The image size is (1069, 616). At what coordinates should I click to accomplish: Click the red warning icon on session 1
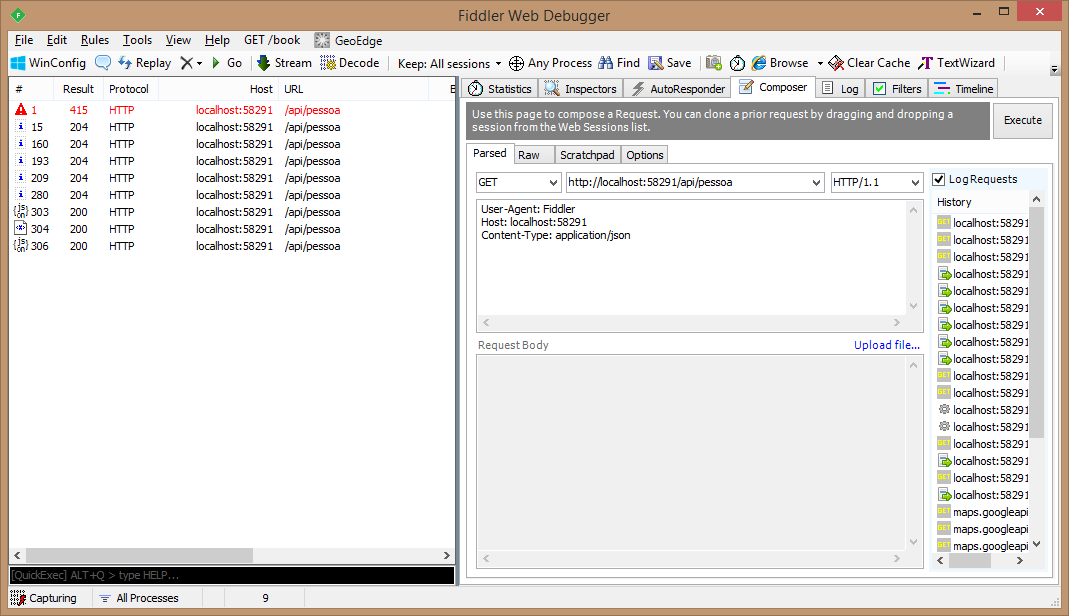[21, 110]
